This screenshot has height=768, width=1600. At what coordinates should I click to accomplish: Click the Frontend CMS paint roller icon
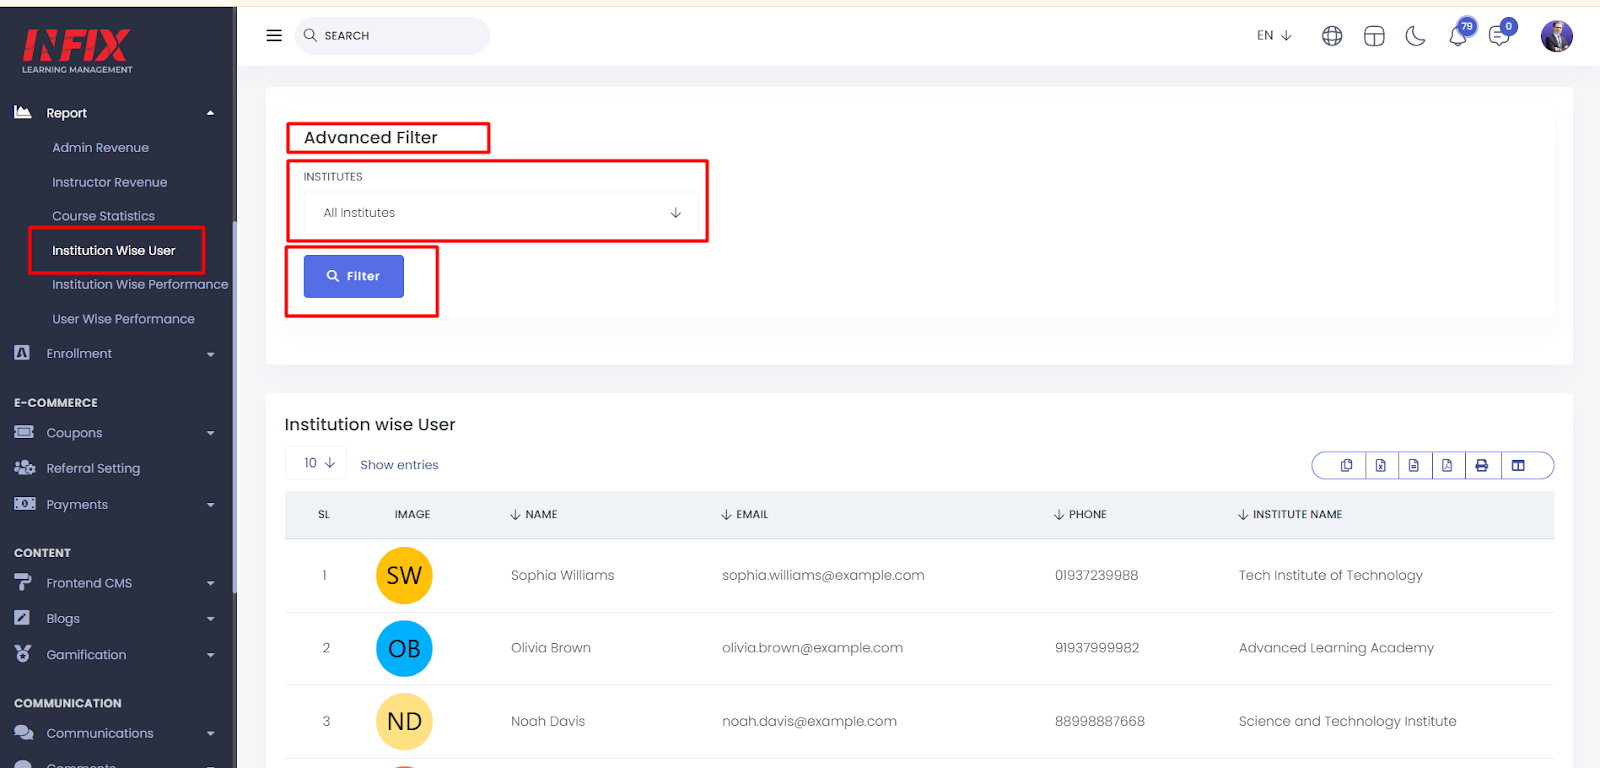click(x=23, y=582)
